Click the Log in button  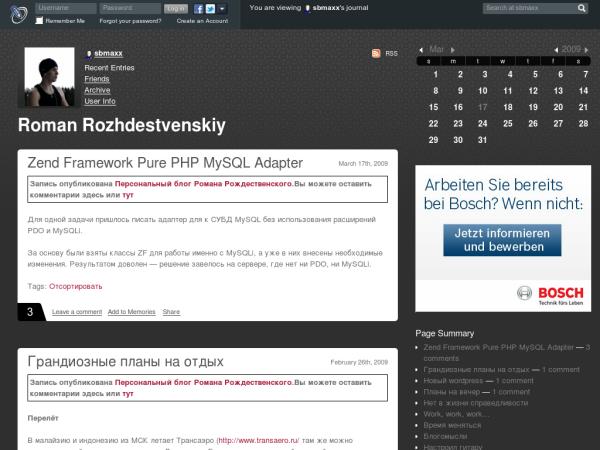(176, 8)
